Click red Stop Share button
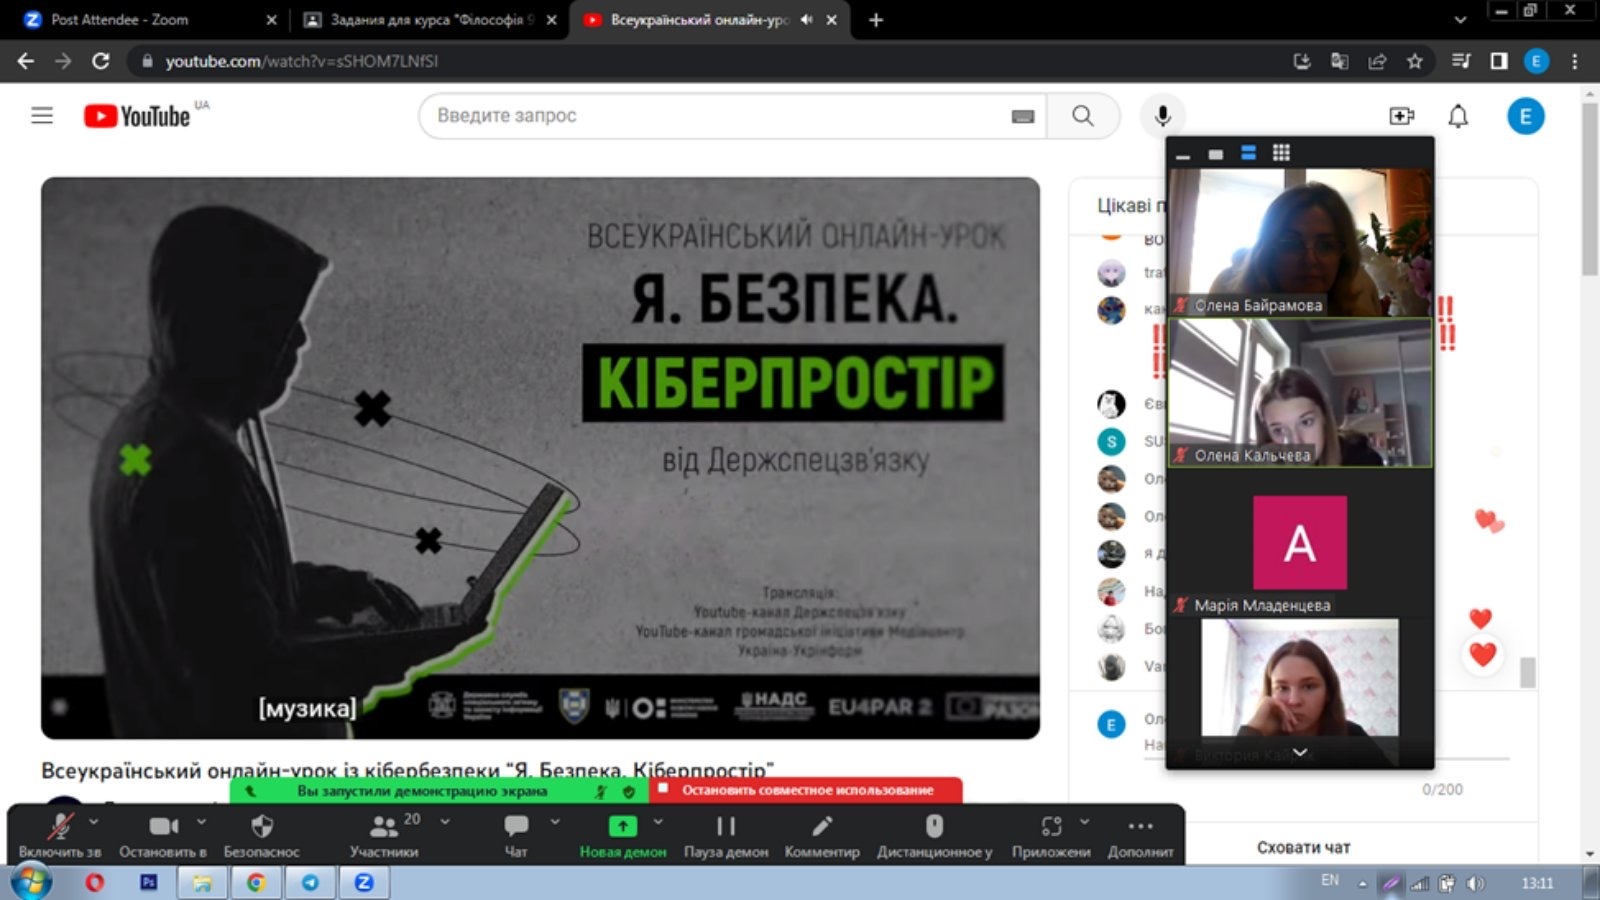This screenshot has height=900, width=1600. [806, 790]
